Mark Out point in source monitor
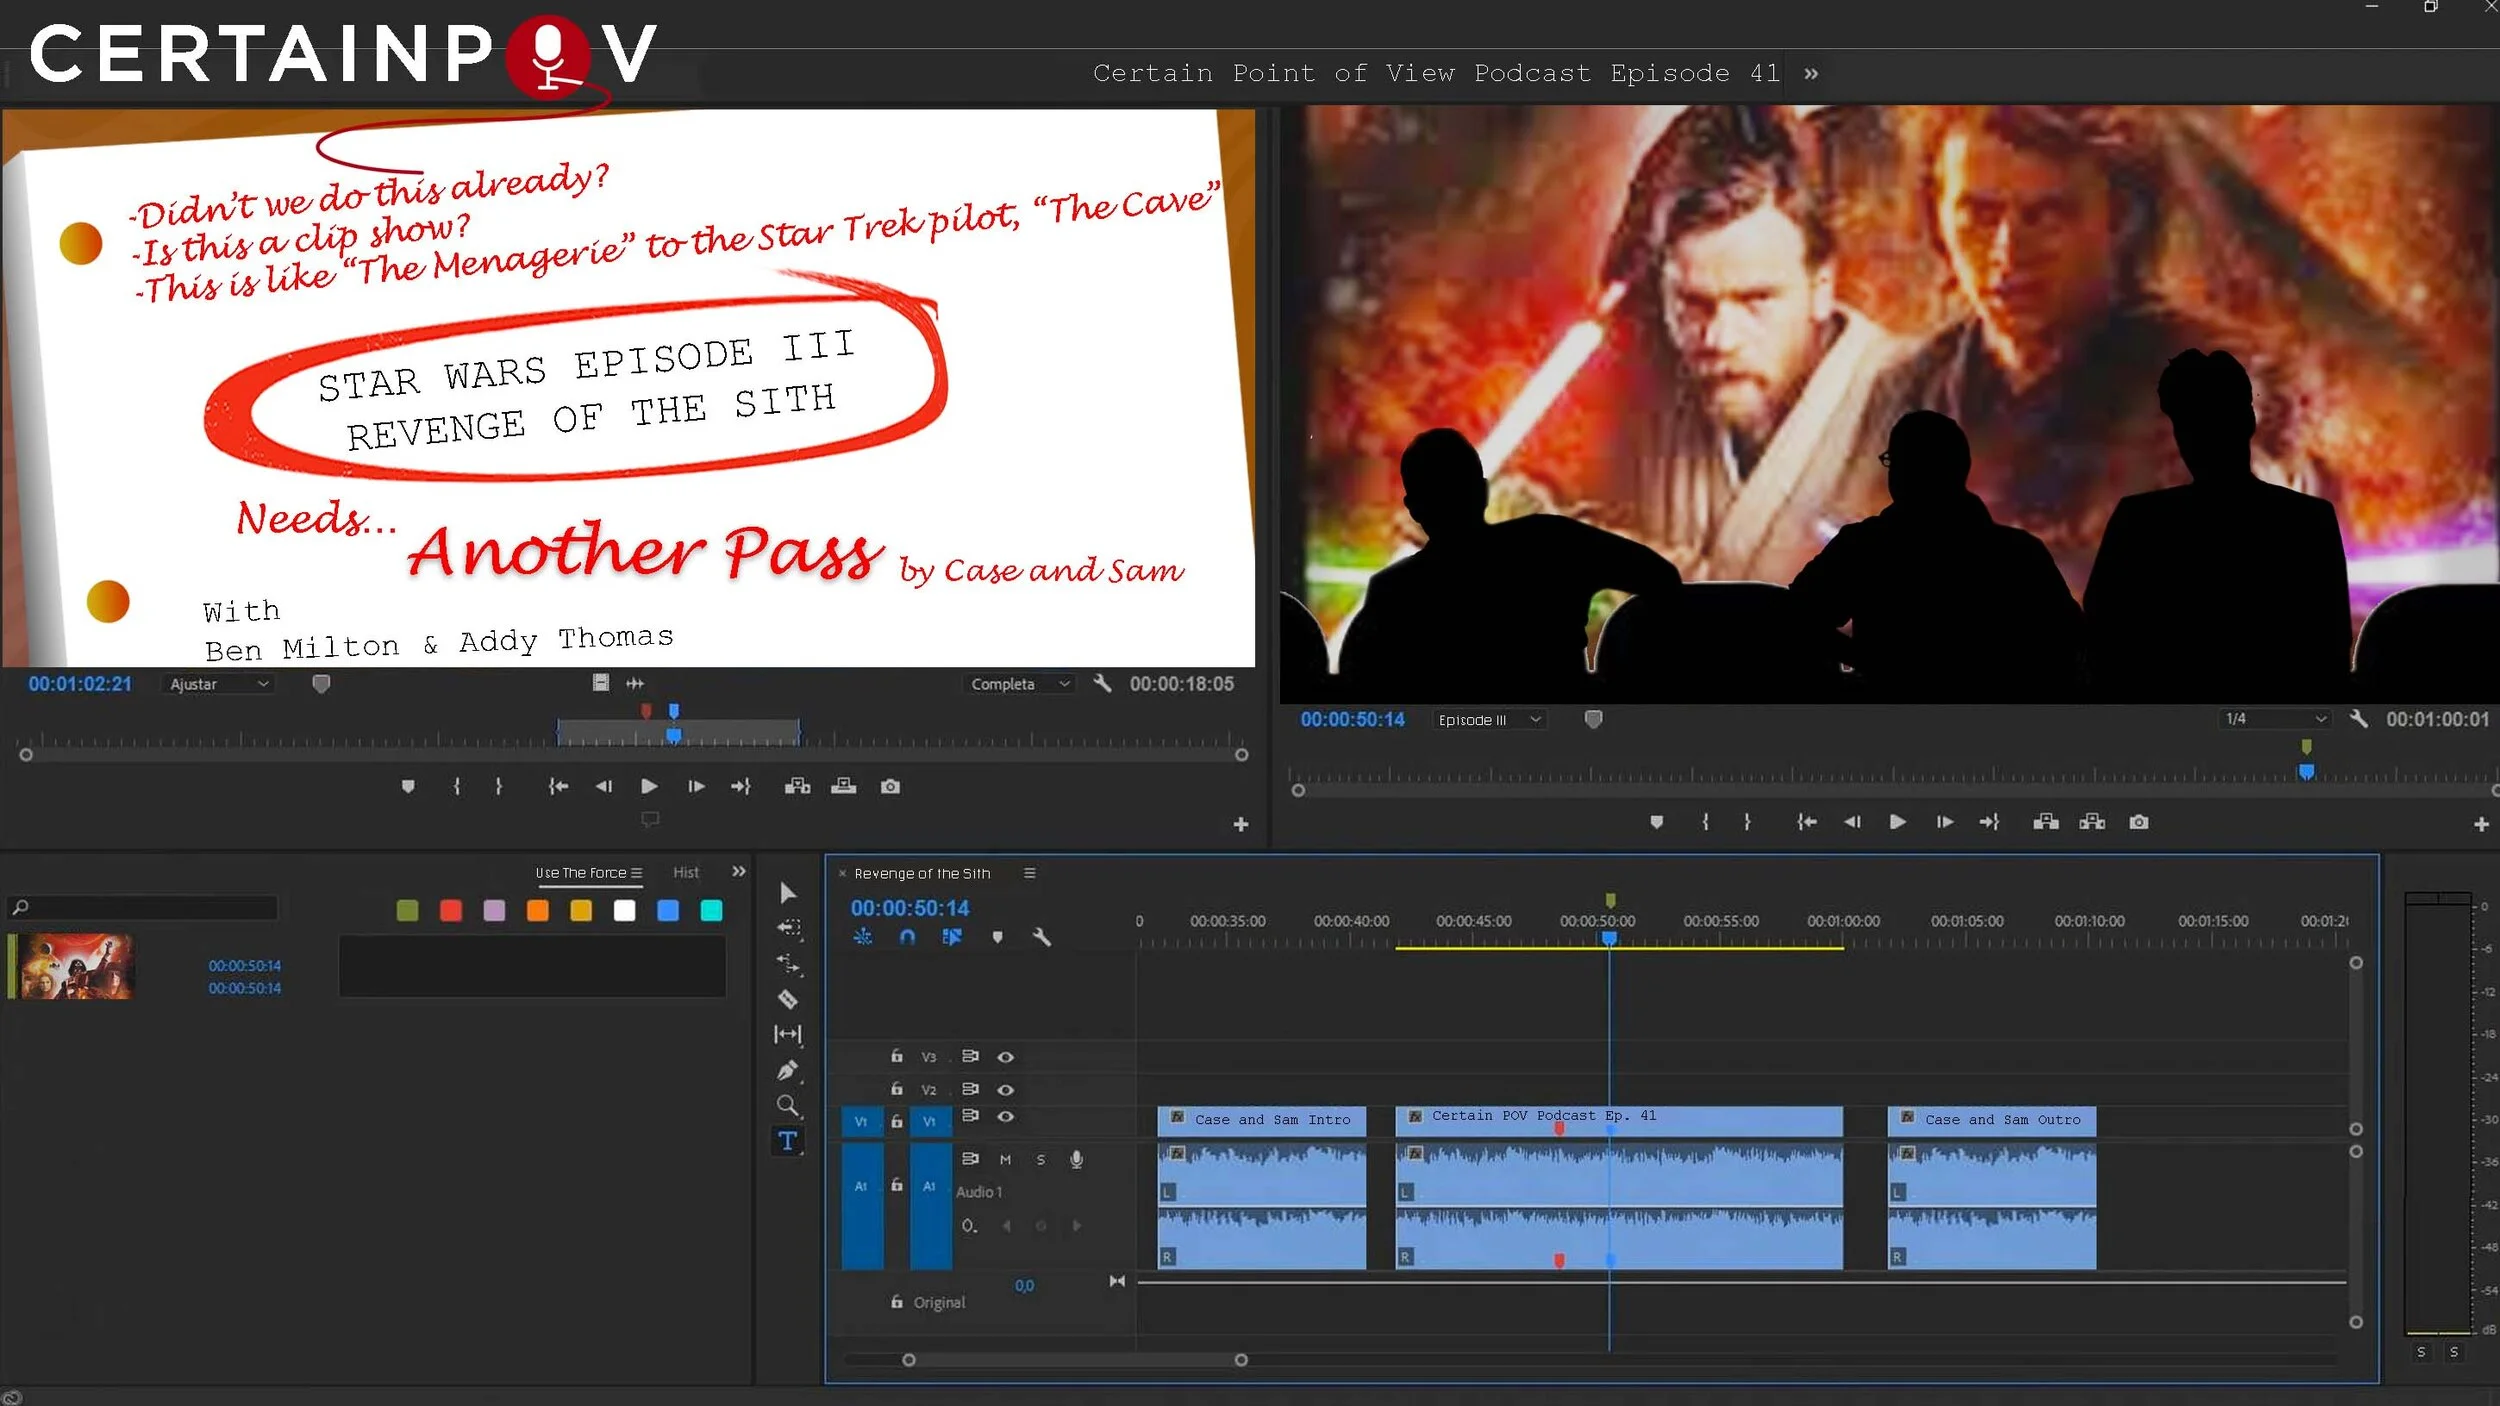Screen dimensions: 2500x1406 click(499, 787)
